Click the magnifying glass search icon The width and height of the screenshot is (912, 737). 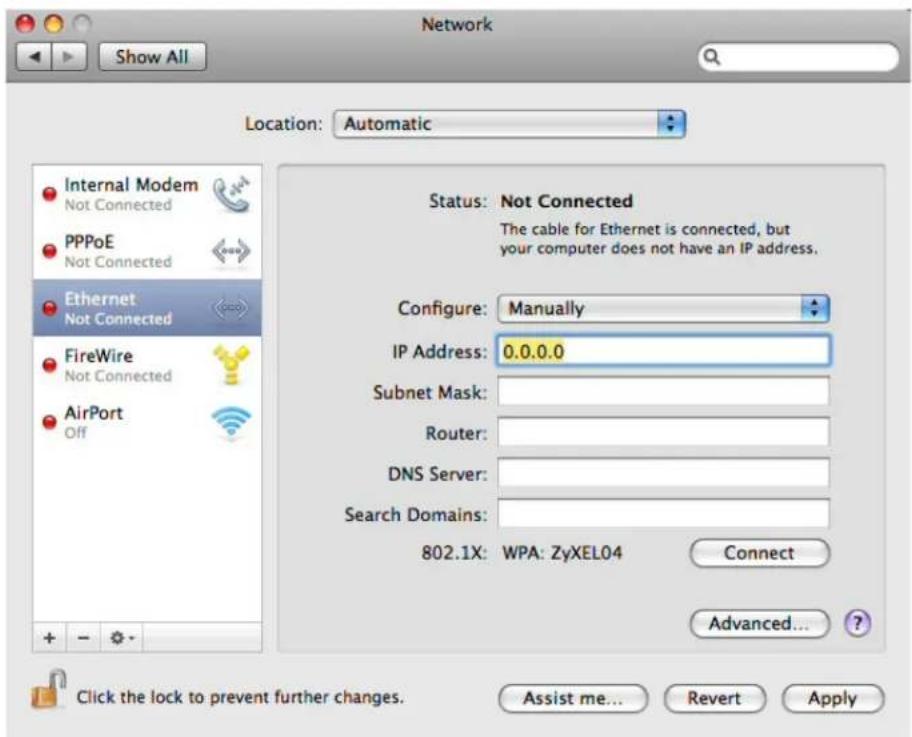(712, 57)
